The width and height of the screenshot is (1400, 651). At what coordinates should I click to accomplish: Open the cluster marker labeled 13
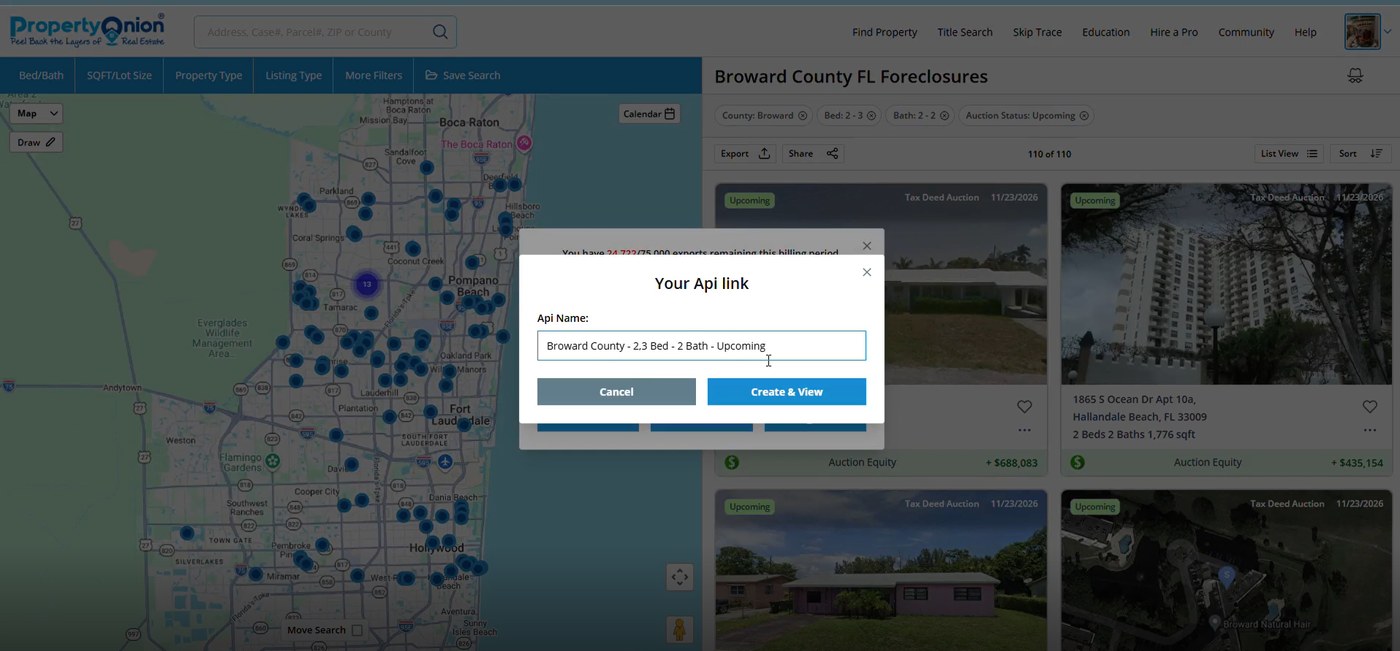click(x=367, y=284)
